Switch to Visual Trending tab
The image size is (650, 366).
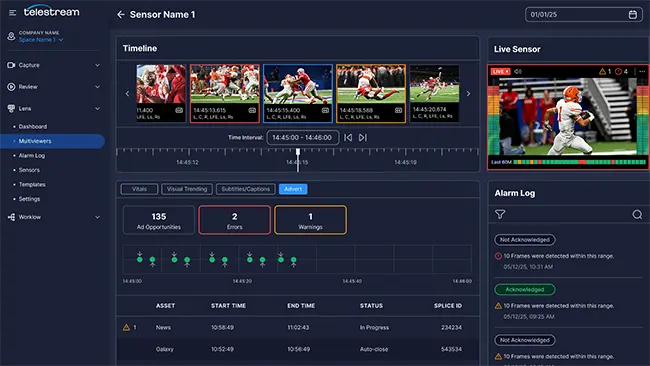(187, 189)
